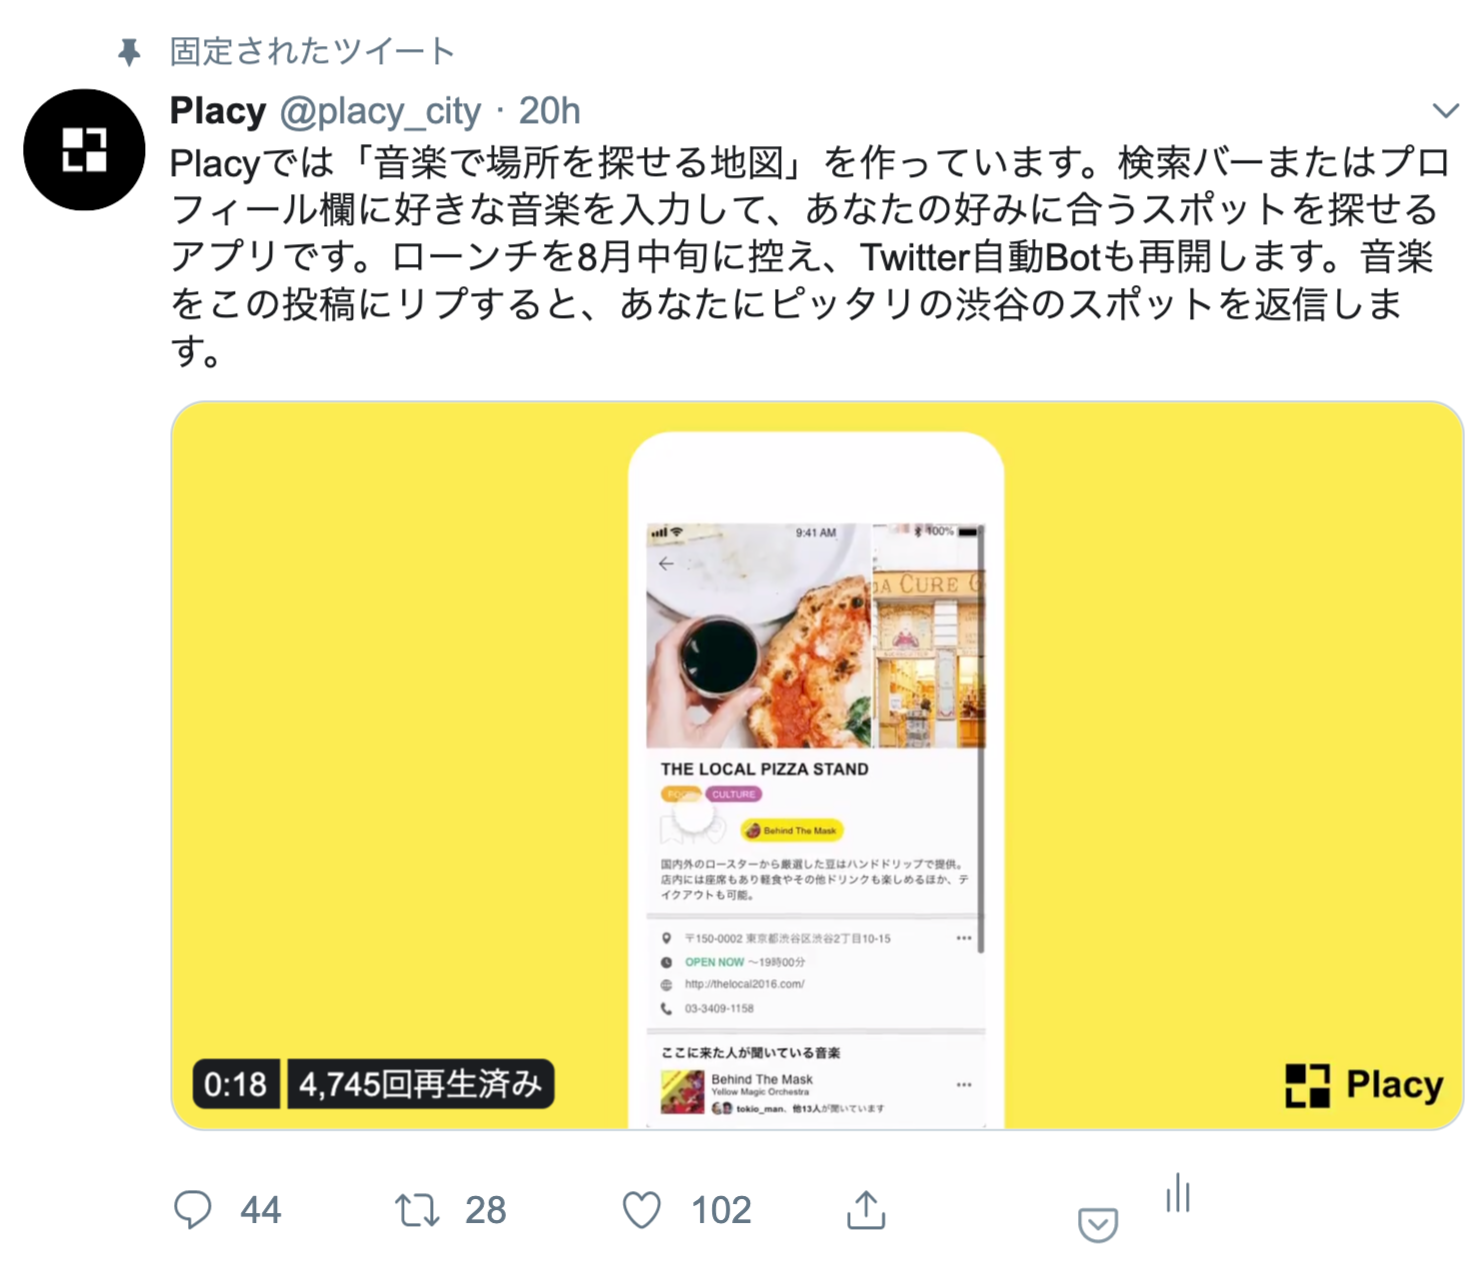Expand the tweet options chevron

(x=1446, y=110)
